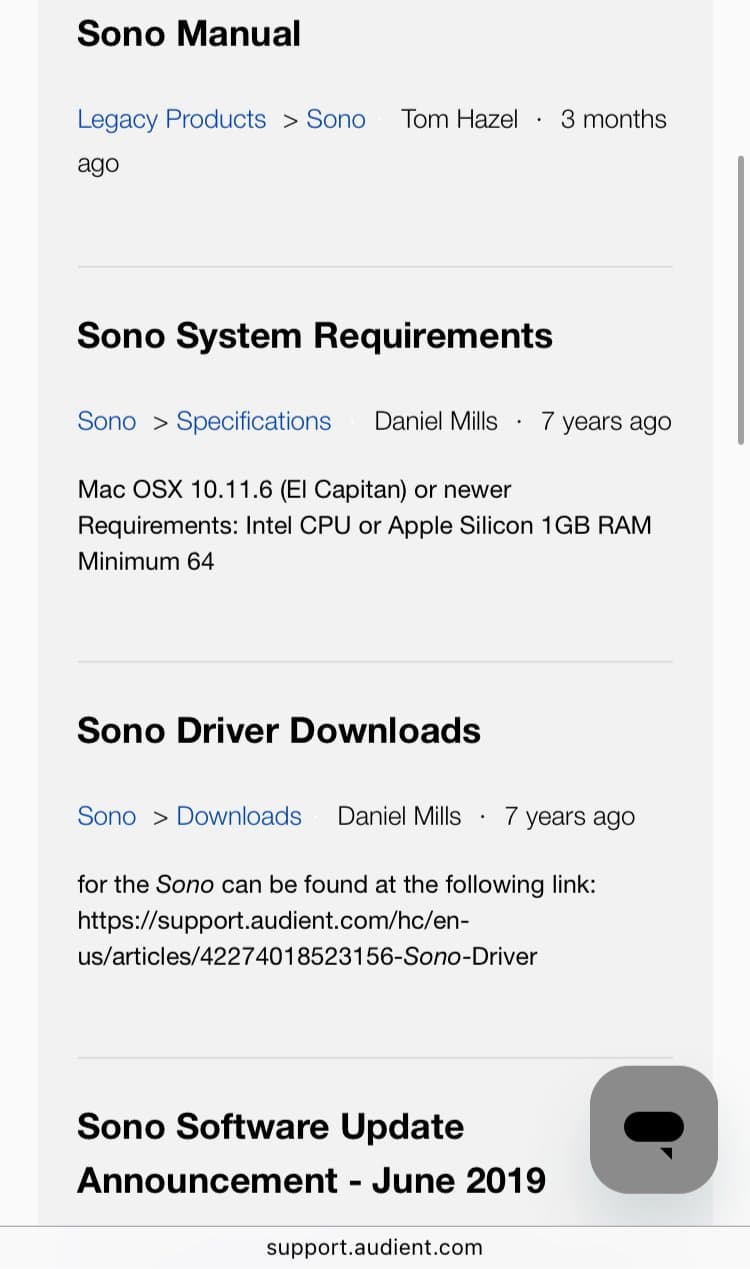This screenshot has height=1269, width=750.
Task: Select Sono breadcrumb beside Specifications
Action: tap(106, 421)
